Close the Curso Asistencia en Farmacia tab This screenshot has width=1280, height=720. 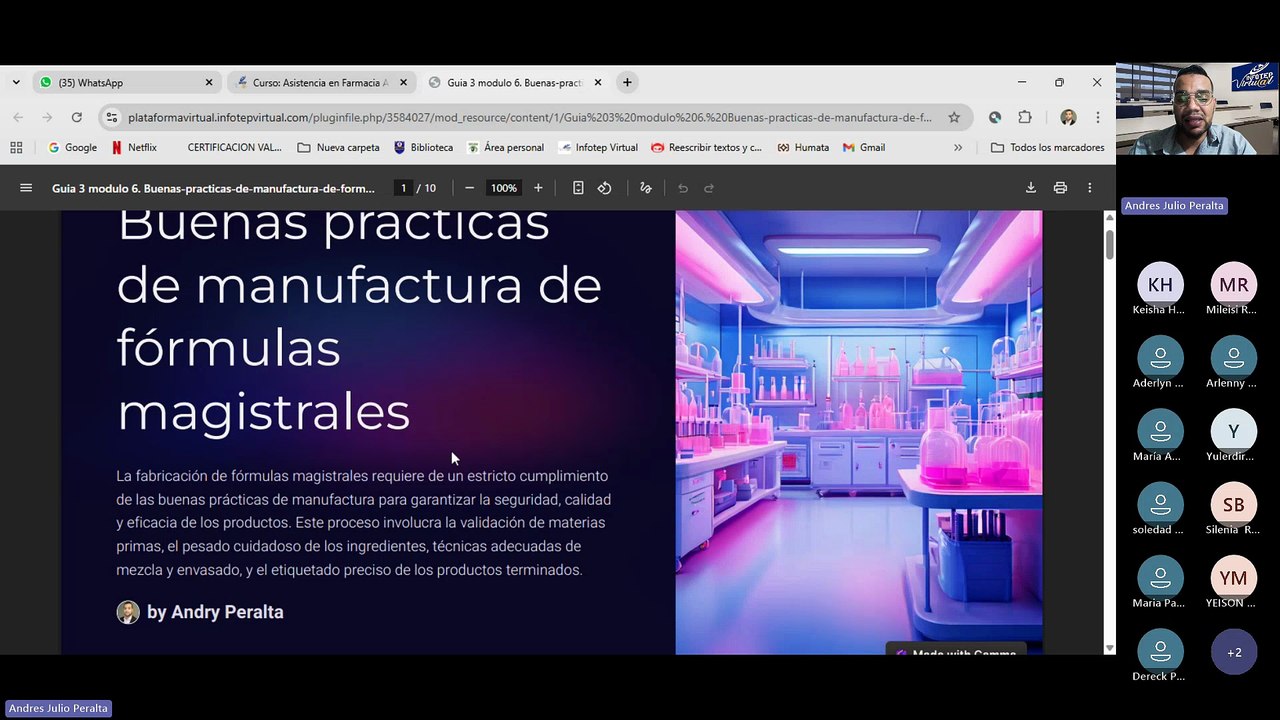click(404, 83)
